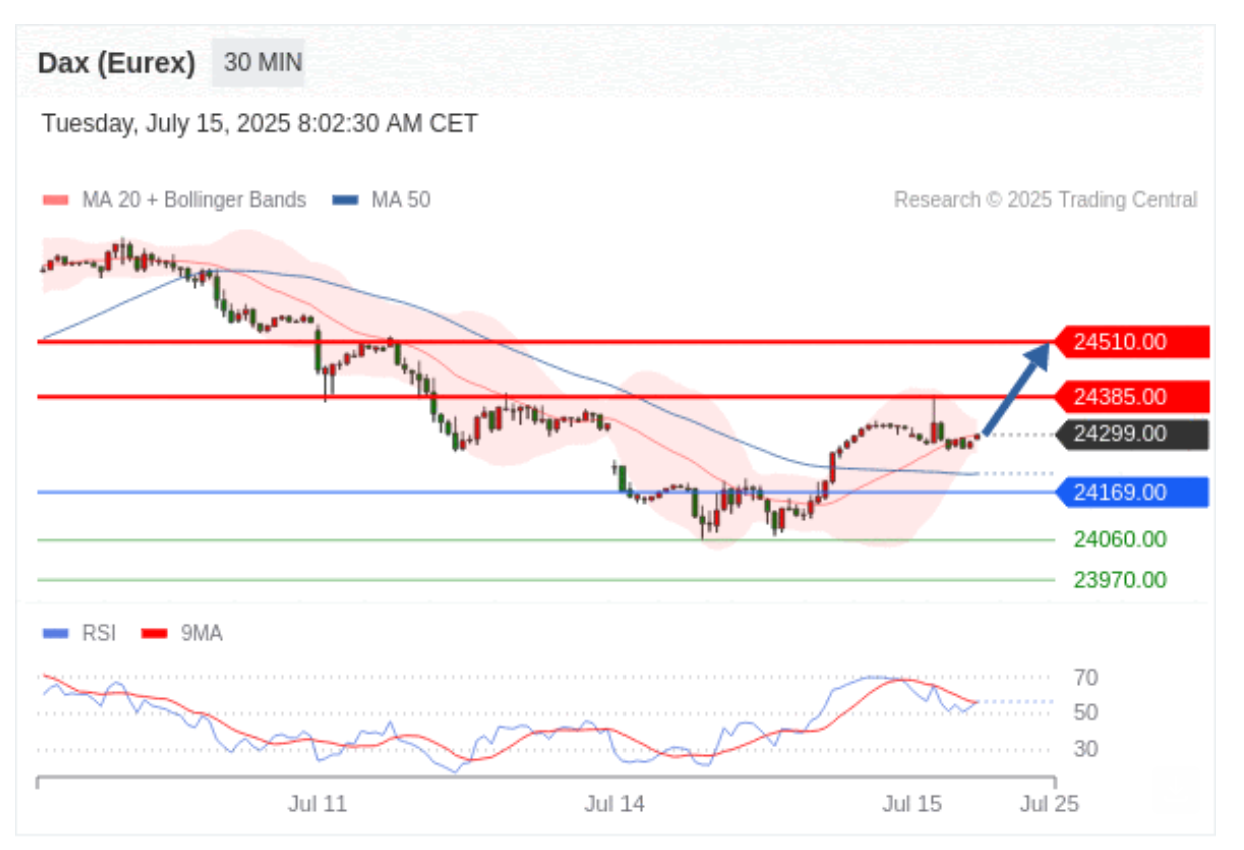The image size is (1244, 850).
Task: Click the Dax (Eurex) chart title
Action: (117, 63)
